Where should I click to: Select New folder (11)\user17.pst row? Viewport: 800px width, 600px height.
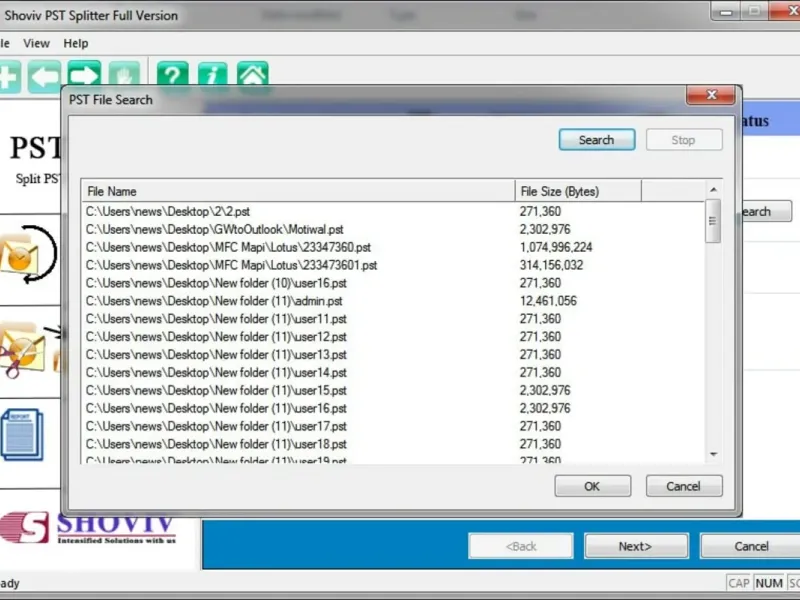pyautogui.click(x=393, y=426)
